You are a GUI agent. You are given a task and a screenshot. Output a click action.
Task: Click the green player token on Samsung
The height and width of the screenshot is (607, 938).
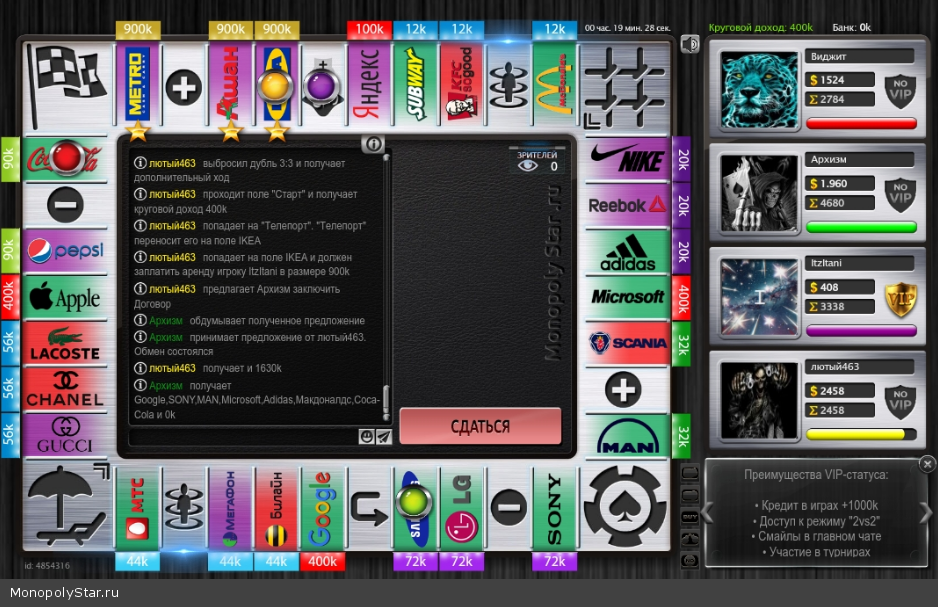pyautogui.click(x=414, y=501)
